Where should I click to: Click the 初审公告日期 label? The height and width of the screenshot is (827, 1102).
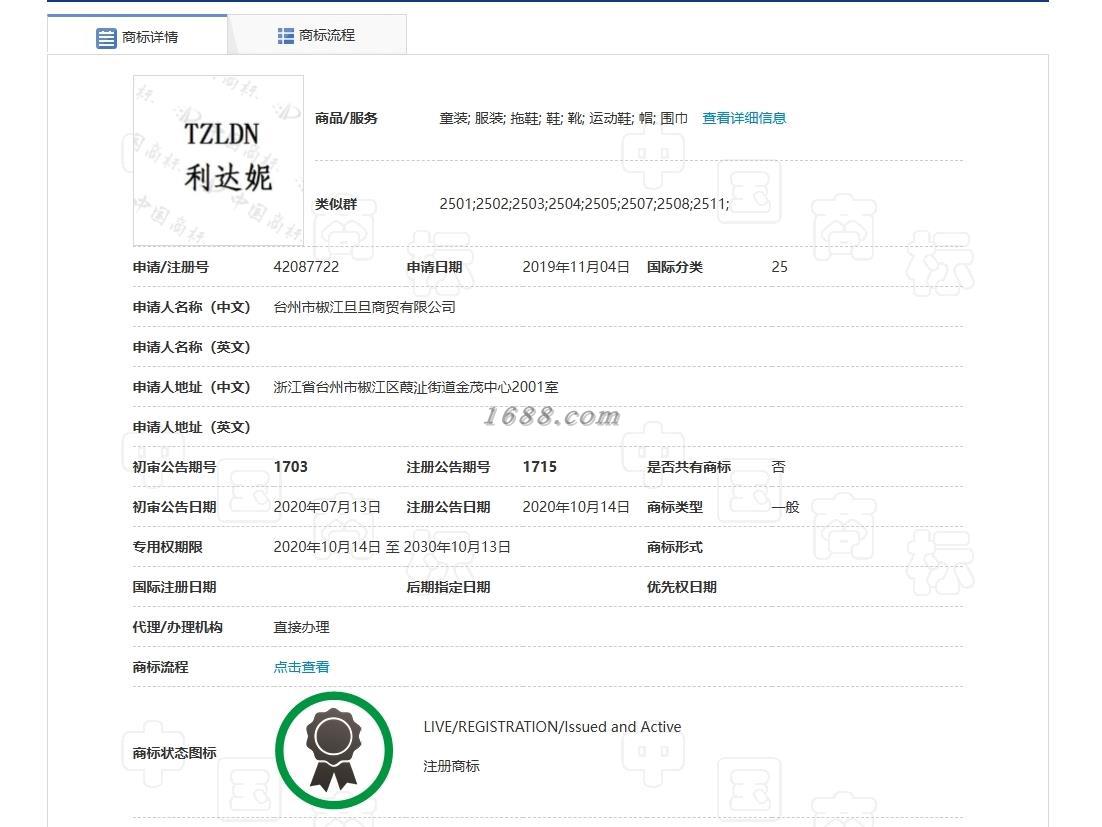point(174,507)
